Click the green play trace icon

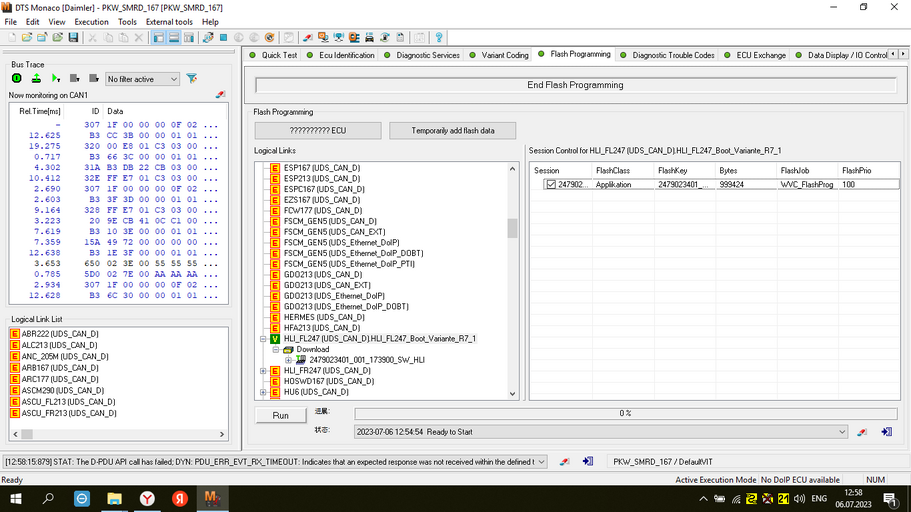(x=56, y=78)
